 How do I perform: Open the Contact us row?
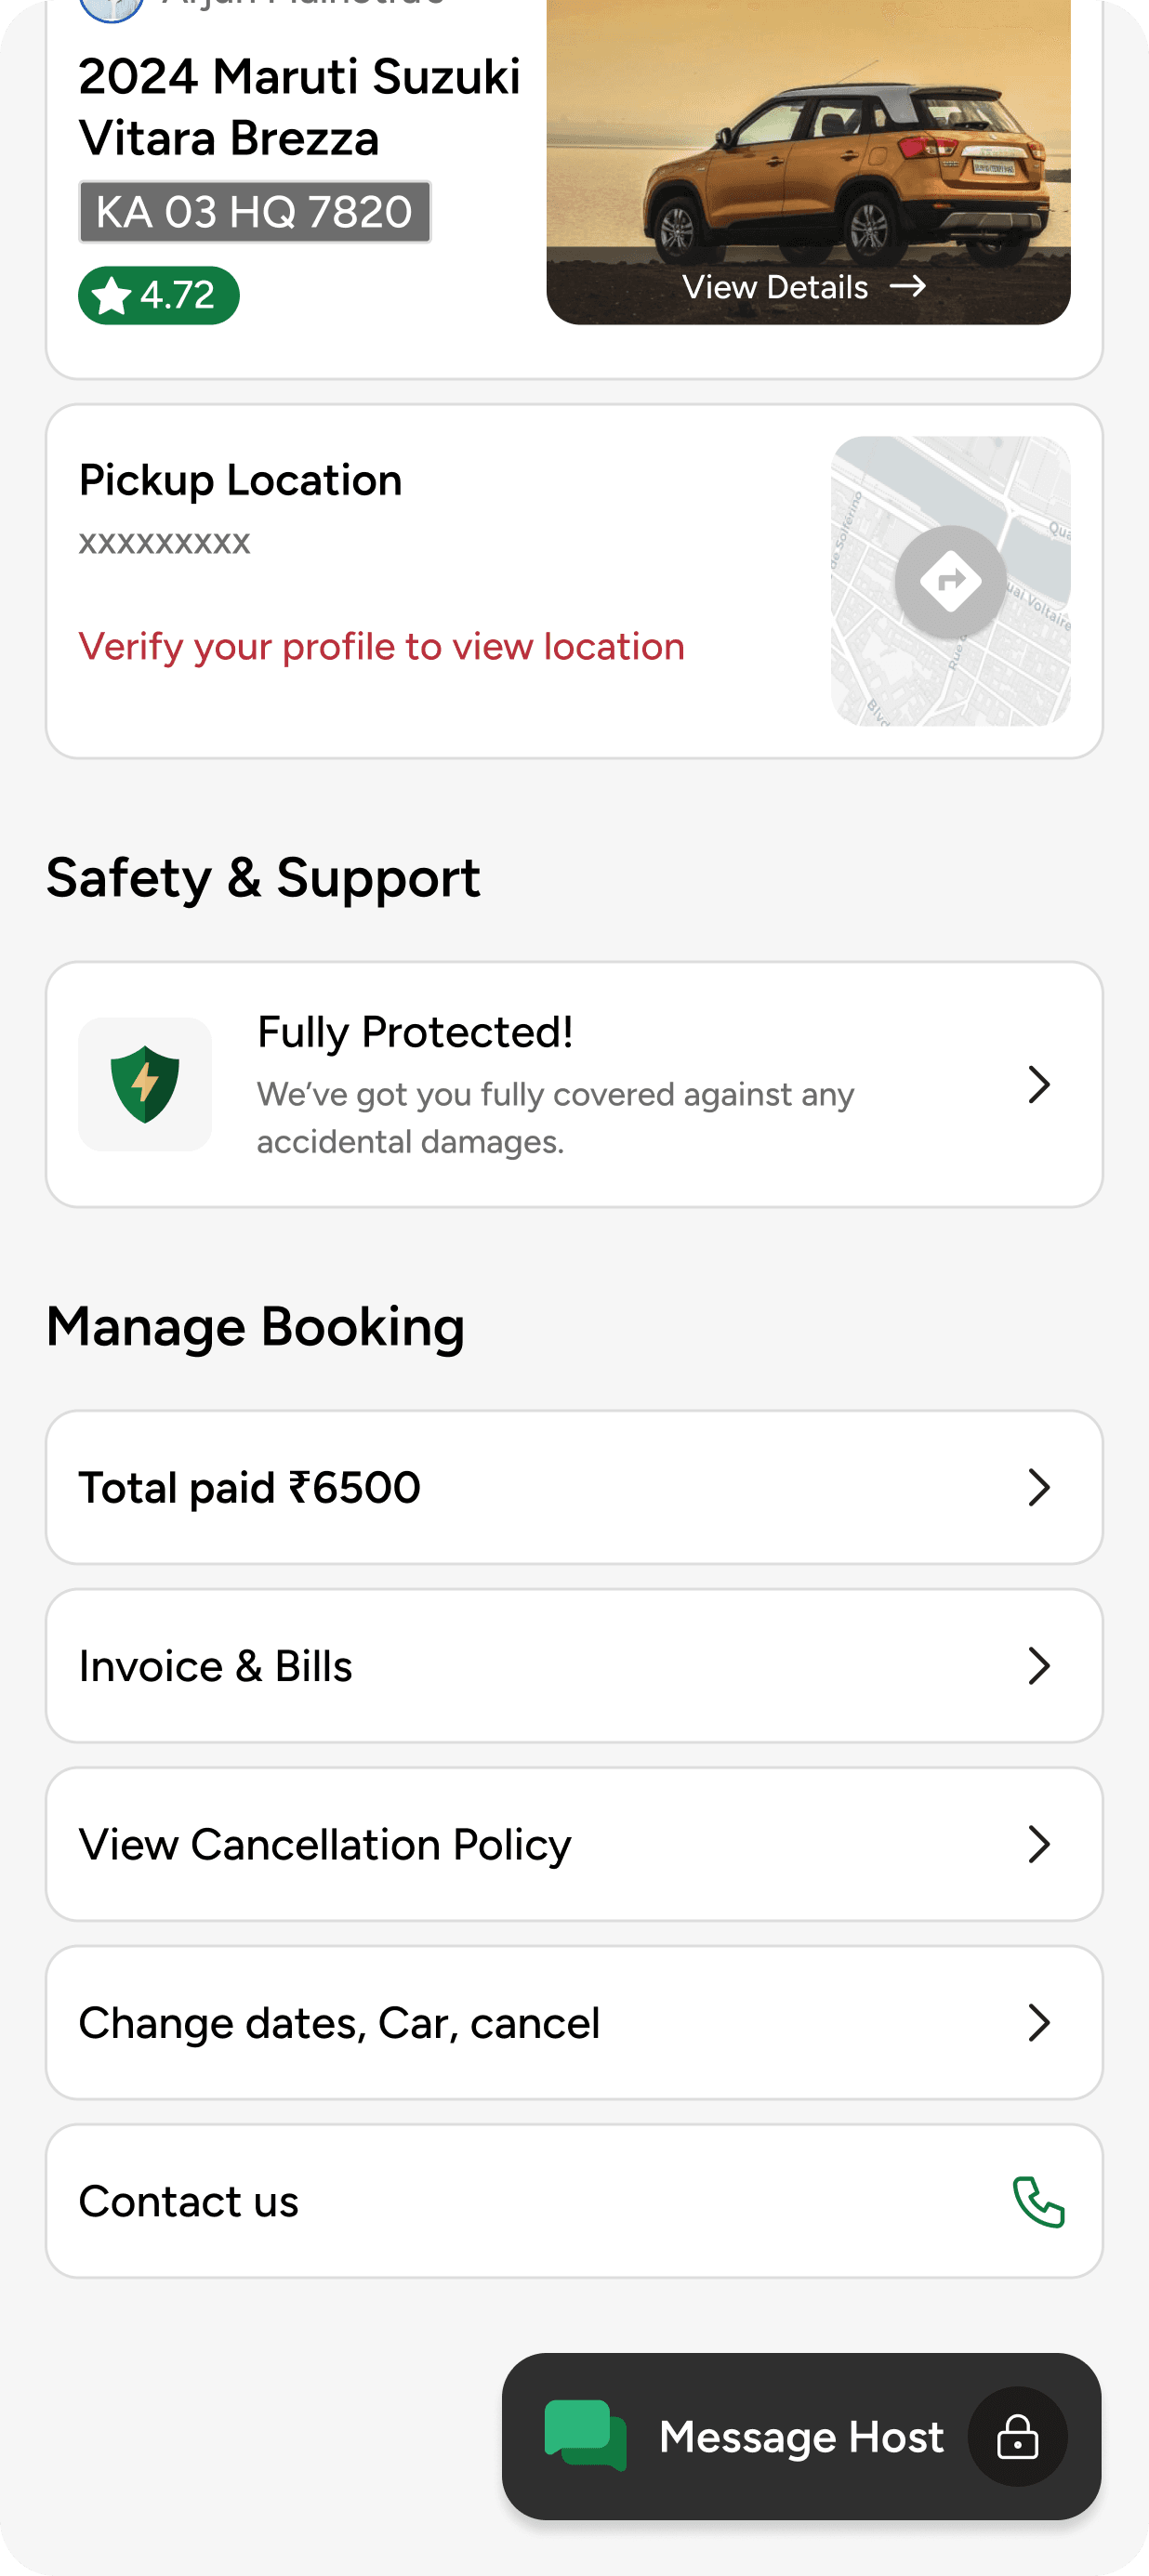574,2201
